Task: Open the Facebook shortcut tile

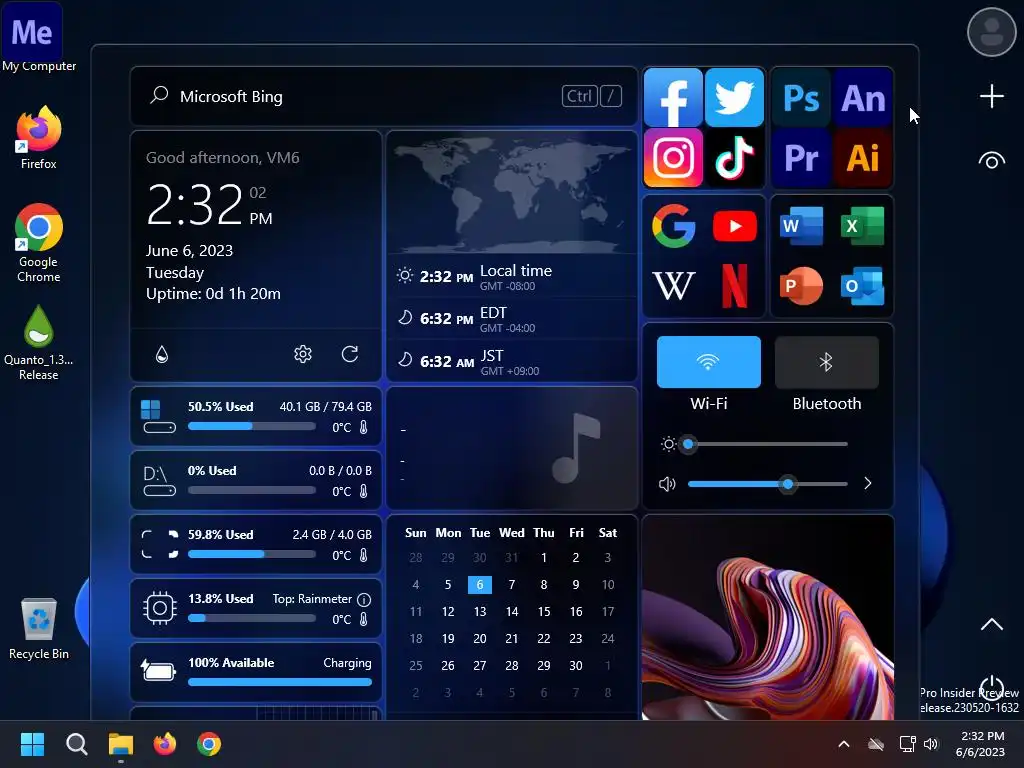Action: pos(673,97)
